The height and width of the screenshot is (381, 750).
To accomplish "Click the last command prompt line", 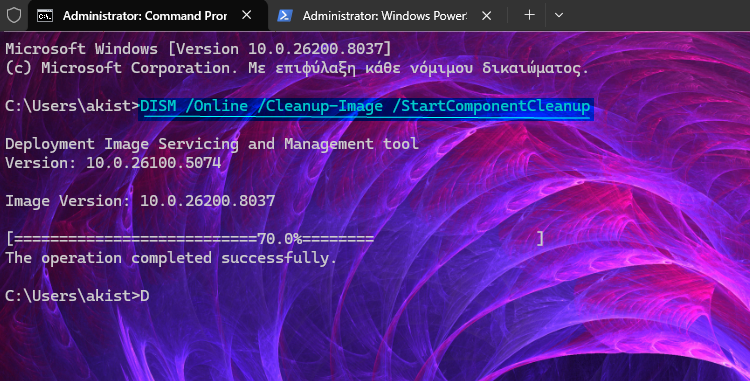I will 77,296.
